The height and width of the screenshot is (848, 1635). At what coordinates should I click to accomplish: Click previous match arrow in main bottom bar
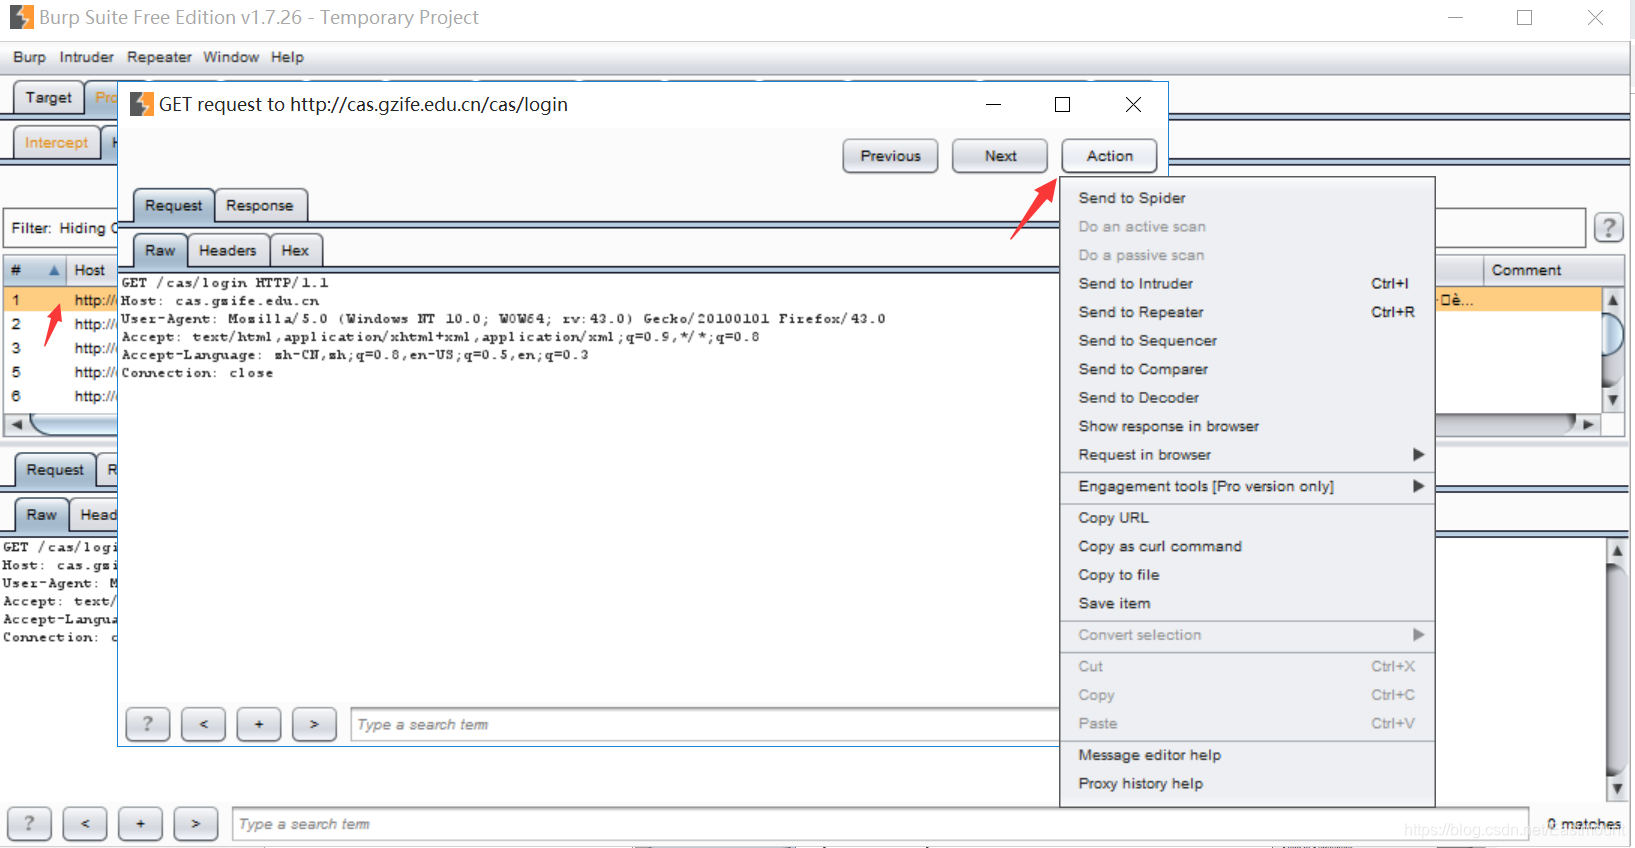pos(85,824)
